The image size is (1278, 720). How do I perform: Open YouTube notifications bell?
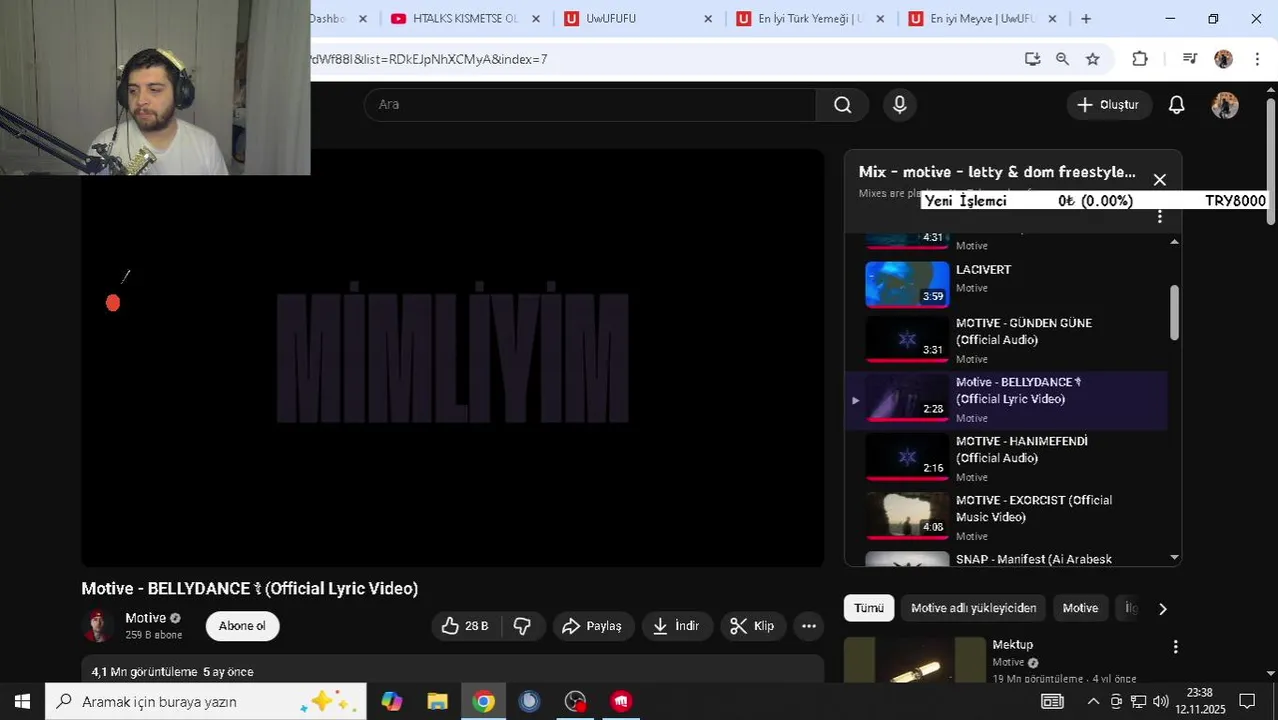click(x=1177, y=105)
